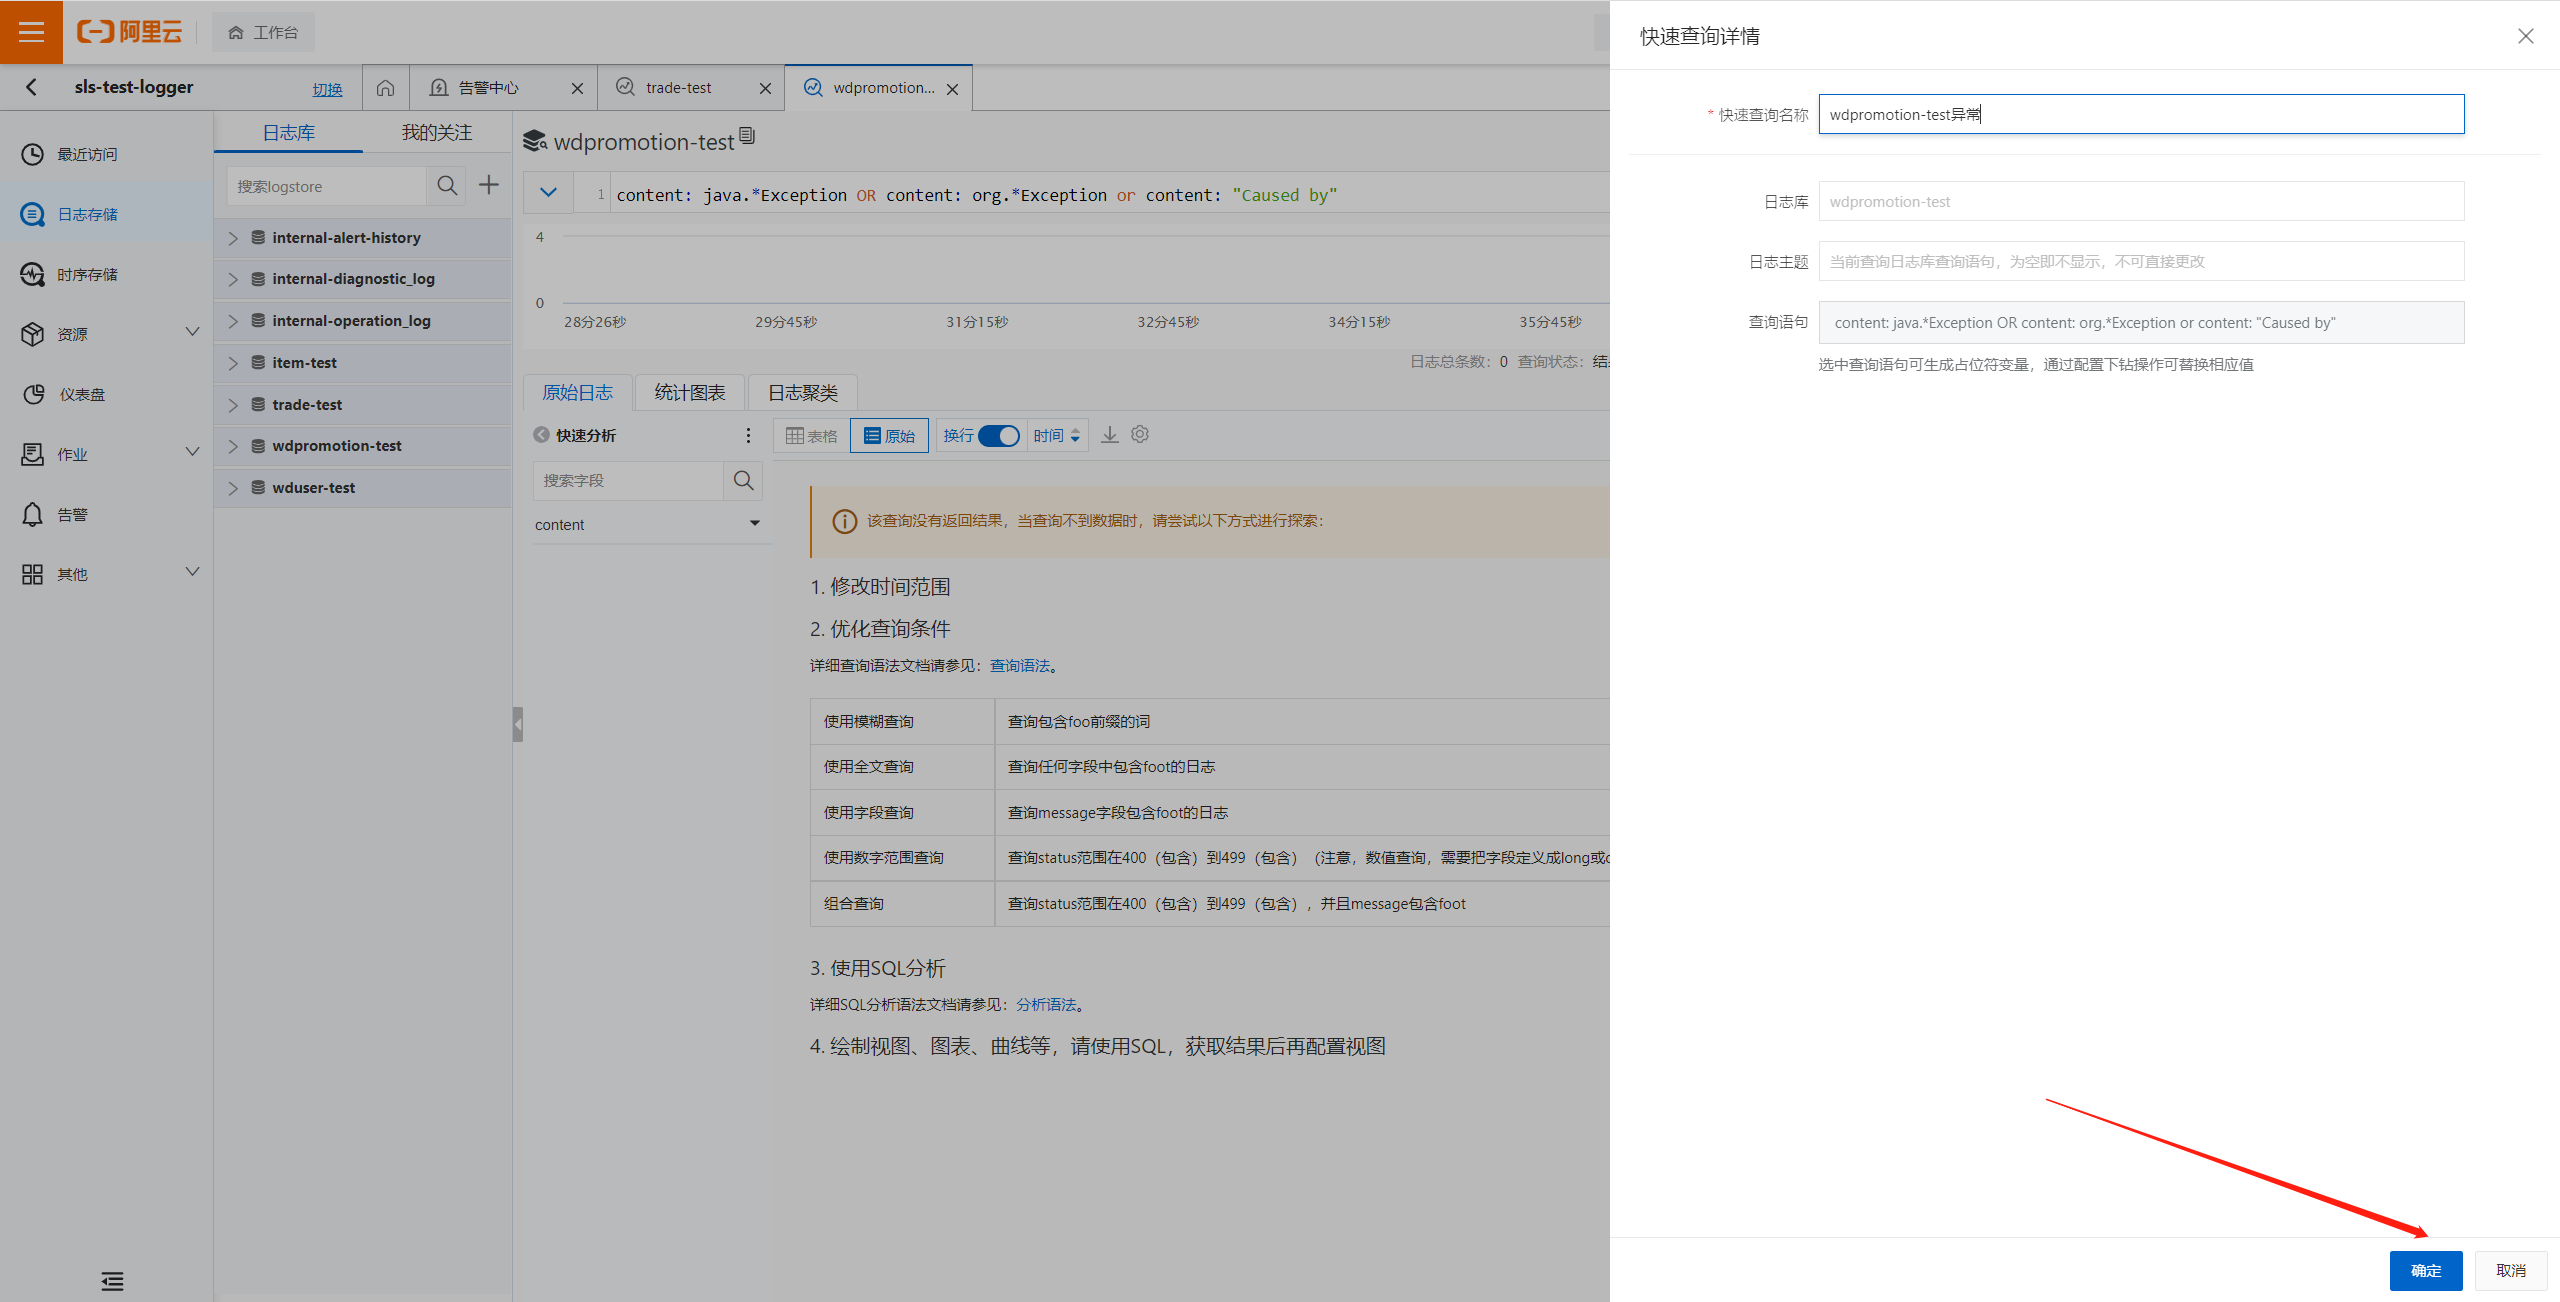Select the 表格 view mode
Image resolution: width=2560 pixels, height=1302 pixels.
pos(812,436)
